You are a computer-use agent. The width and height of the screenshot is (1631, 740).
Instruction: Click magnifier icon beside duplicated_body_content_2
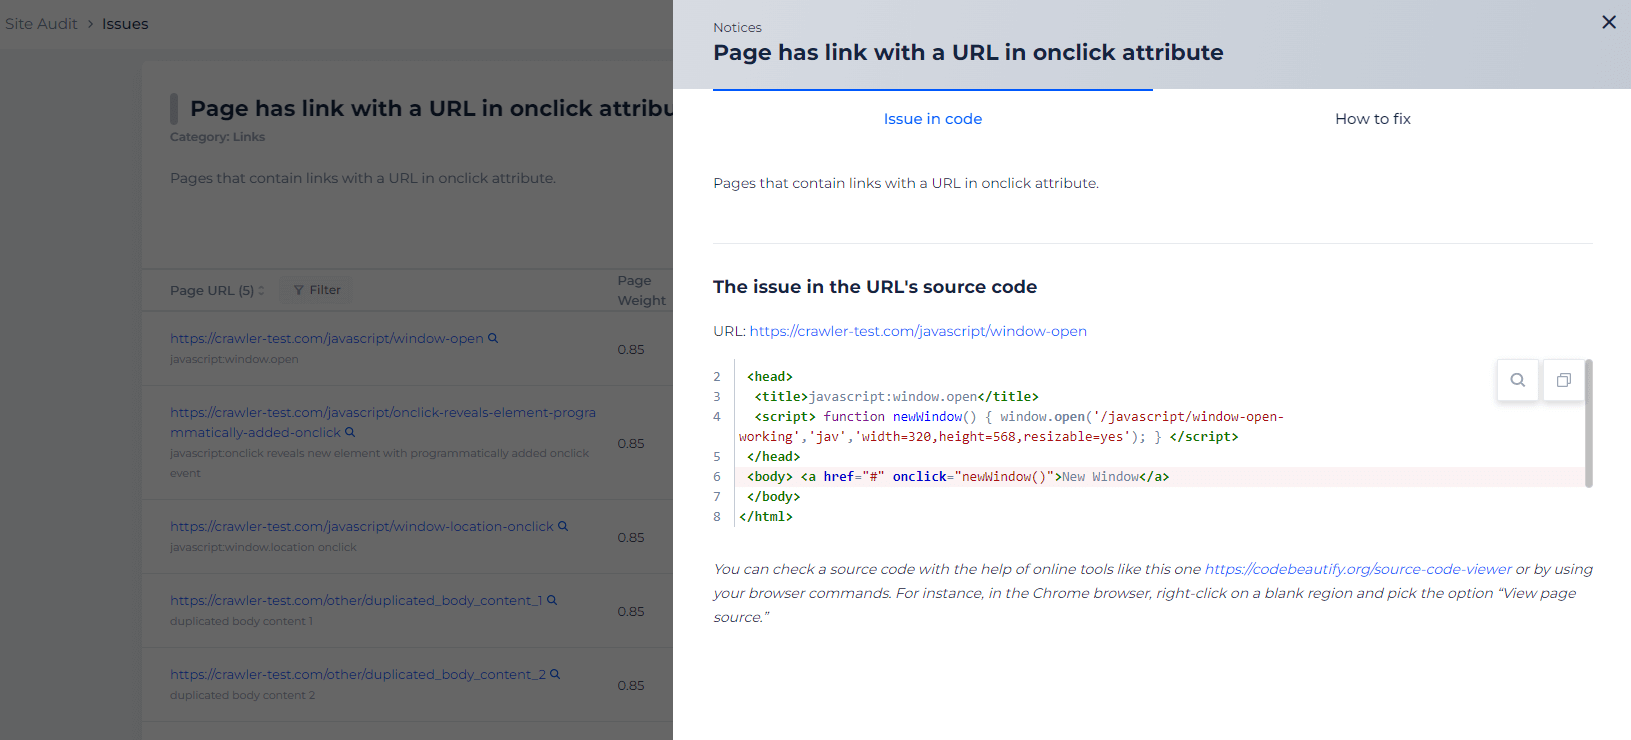click(x=555, y=674)
